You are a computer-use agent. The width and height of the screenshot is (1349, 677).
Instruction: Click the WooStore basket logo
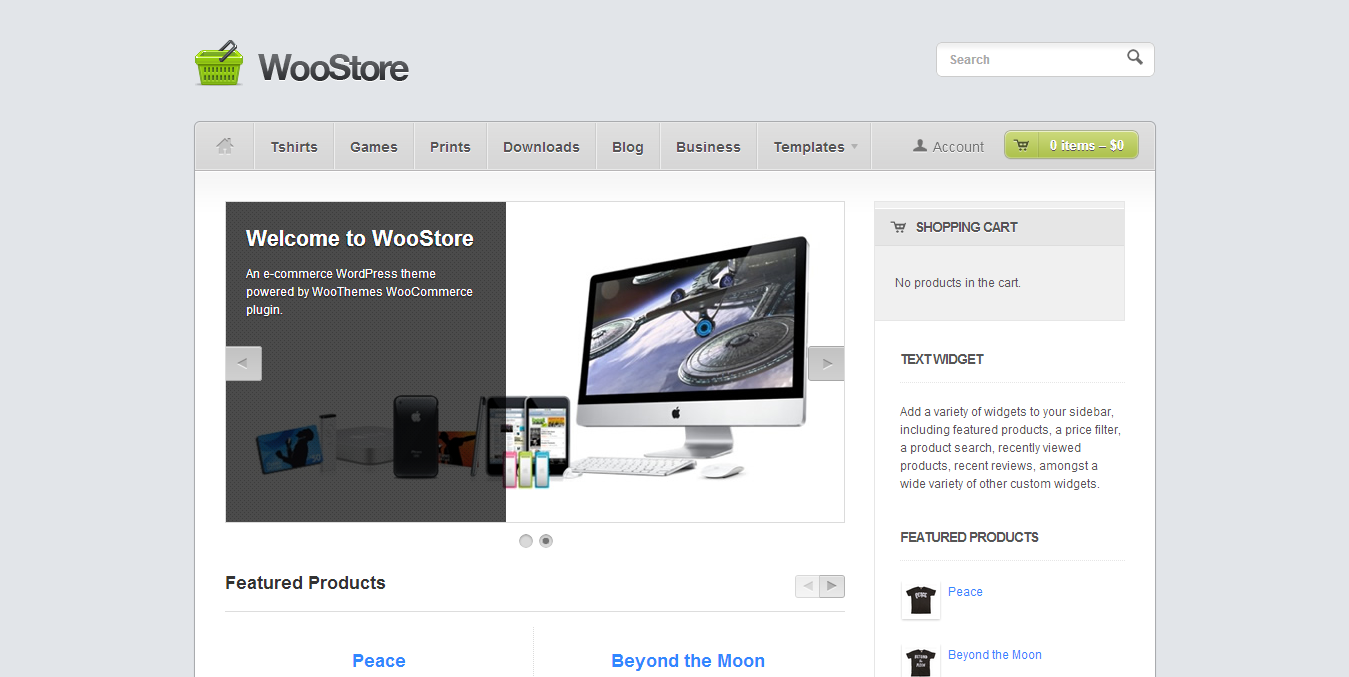[219, 62]
